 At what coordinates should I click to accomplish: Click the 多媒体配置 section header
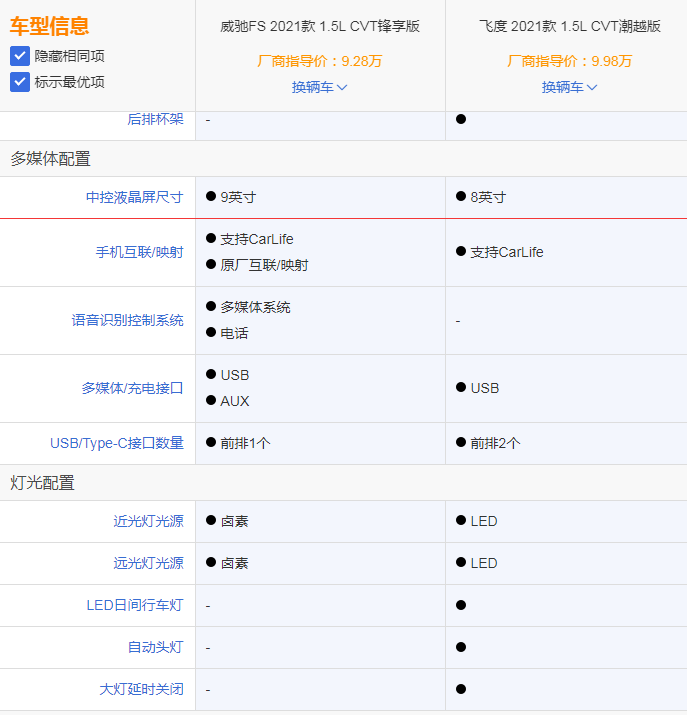(x=50, y=158)
